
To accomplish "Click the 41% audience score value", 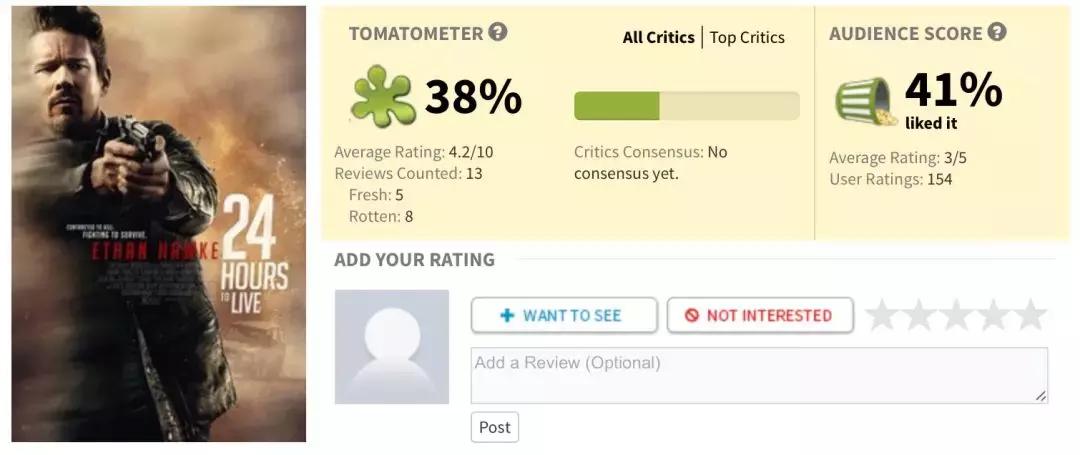I will click(953, 90).
